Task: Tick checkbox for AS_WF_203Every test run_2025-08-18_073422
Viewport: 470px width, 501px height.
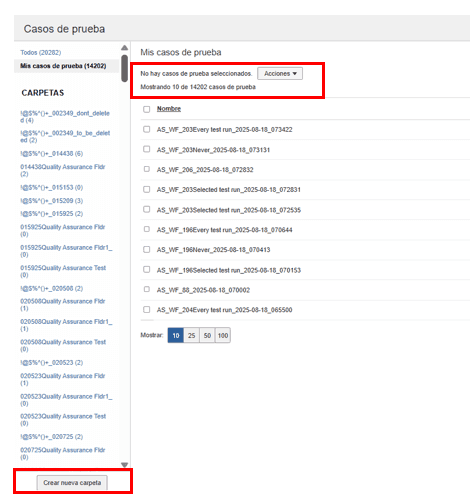Action: coord(146,129)
